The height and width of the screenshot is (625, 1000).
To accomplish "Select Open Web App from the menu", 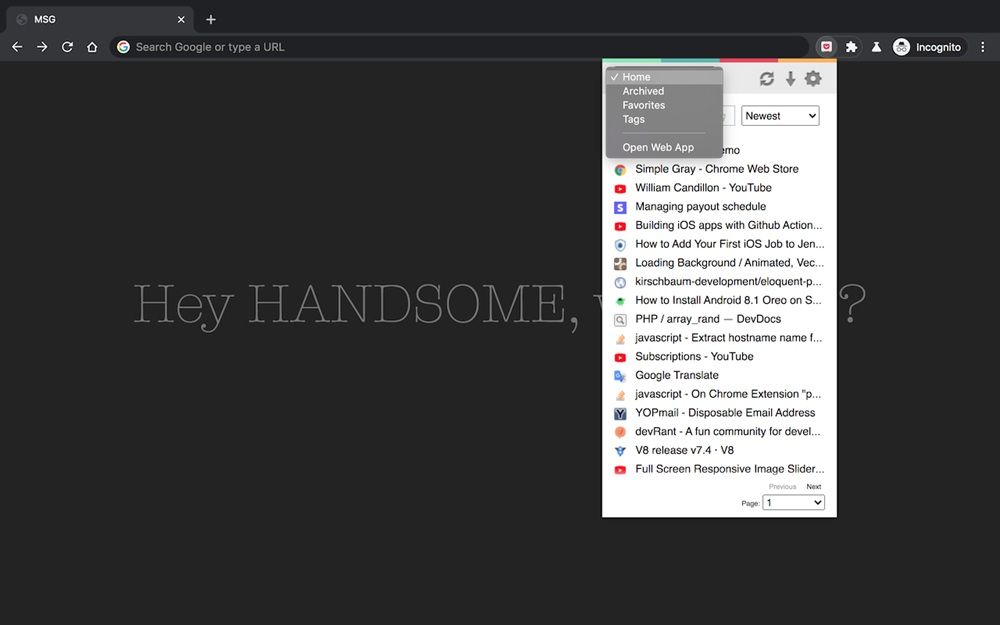I will pos(658,146).
